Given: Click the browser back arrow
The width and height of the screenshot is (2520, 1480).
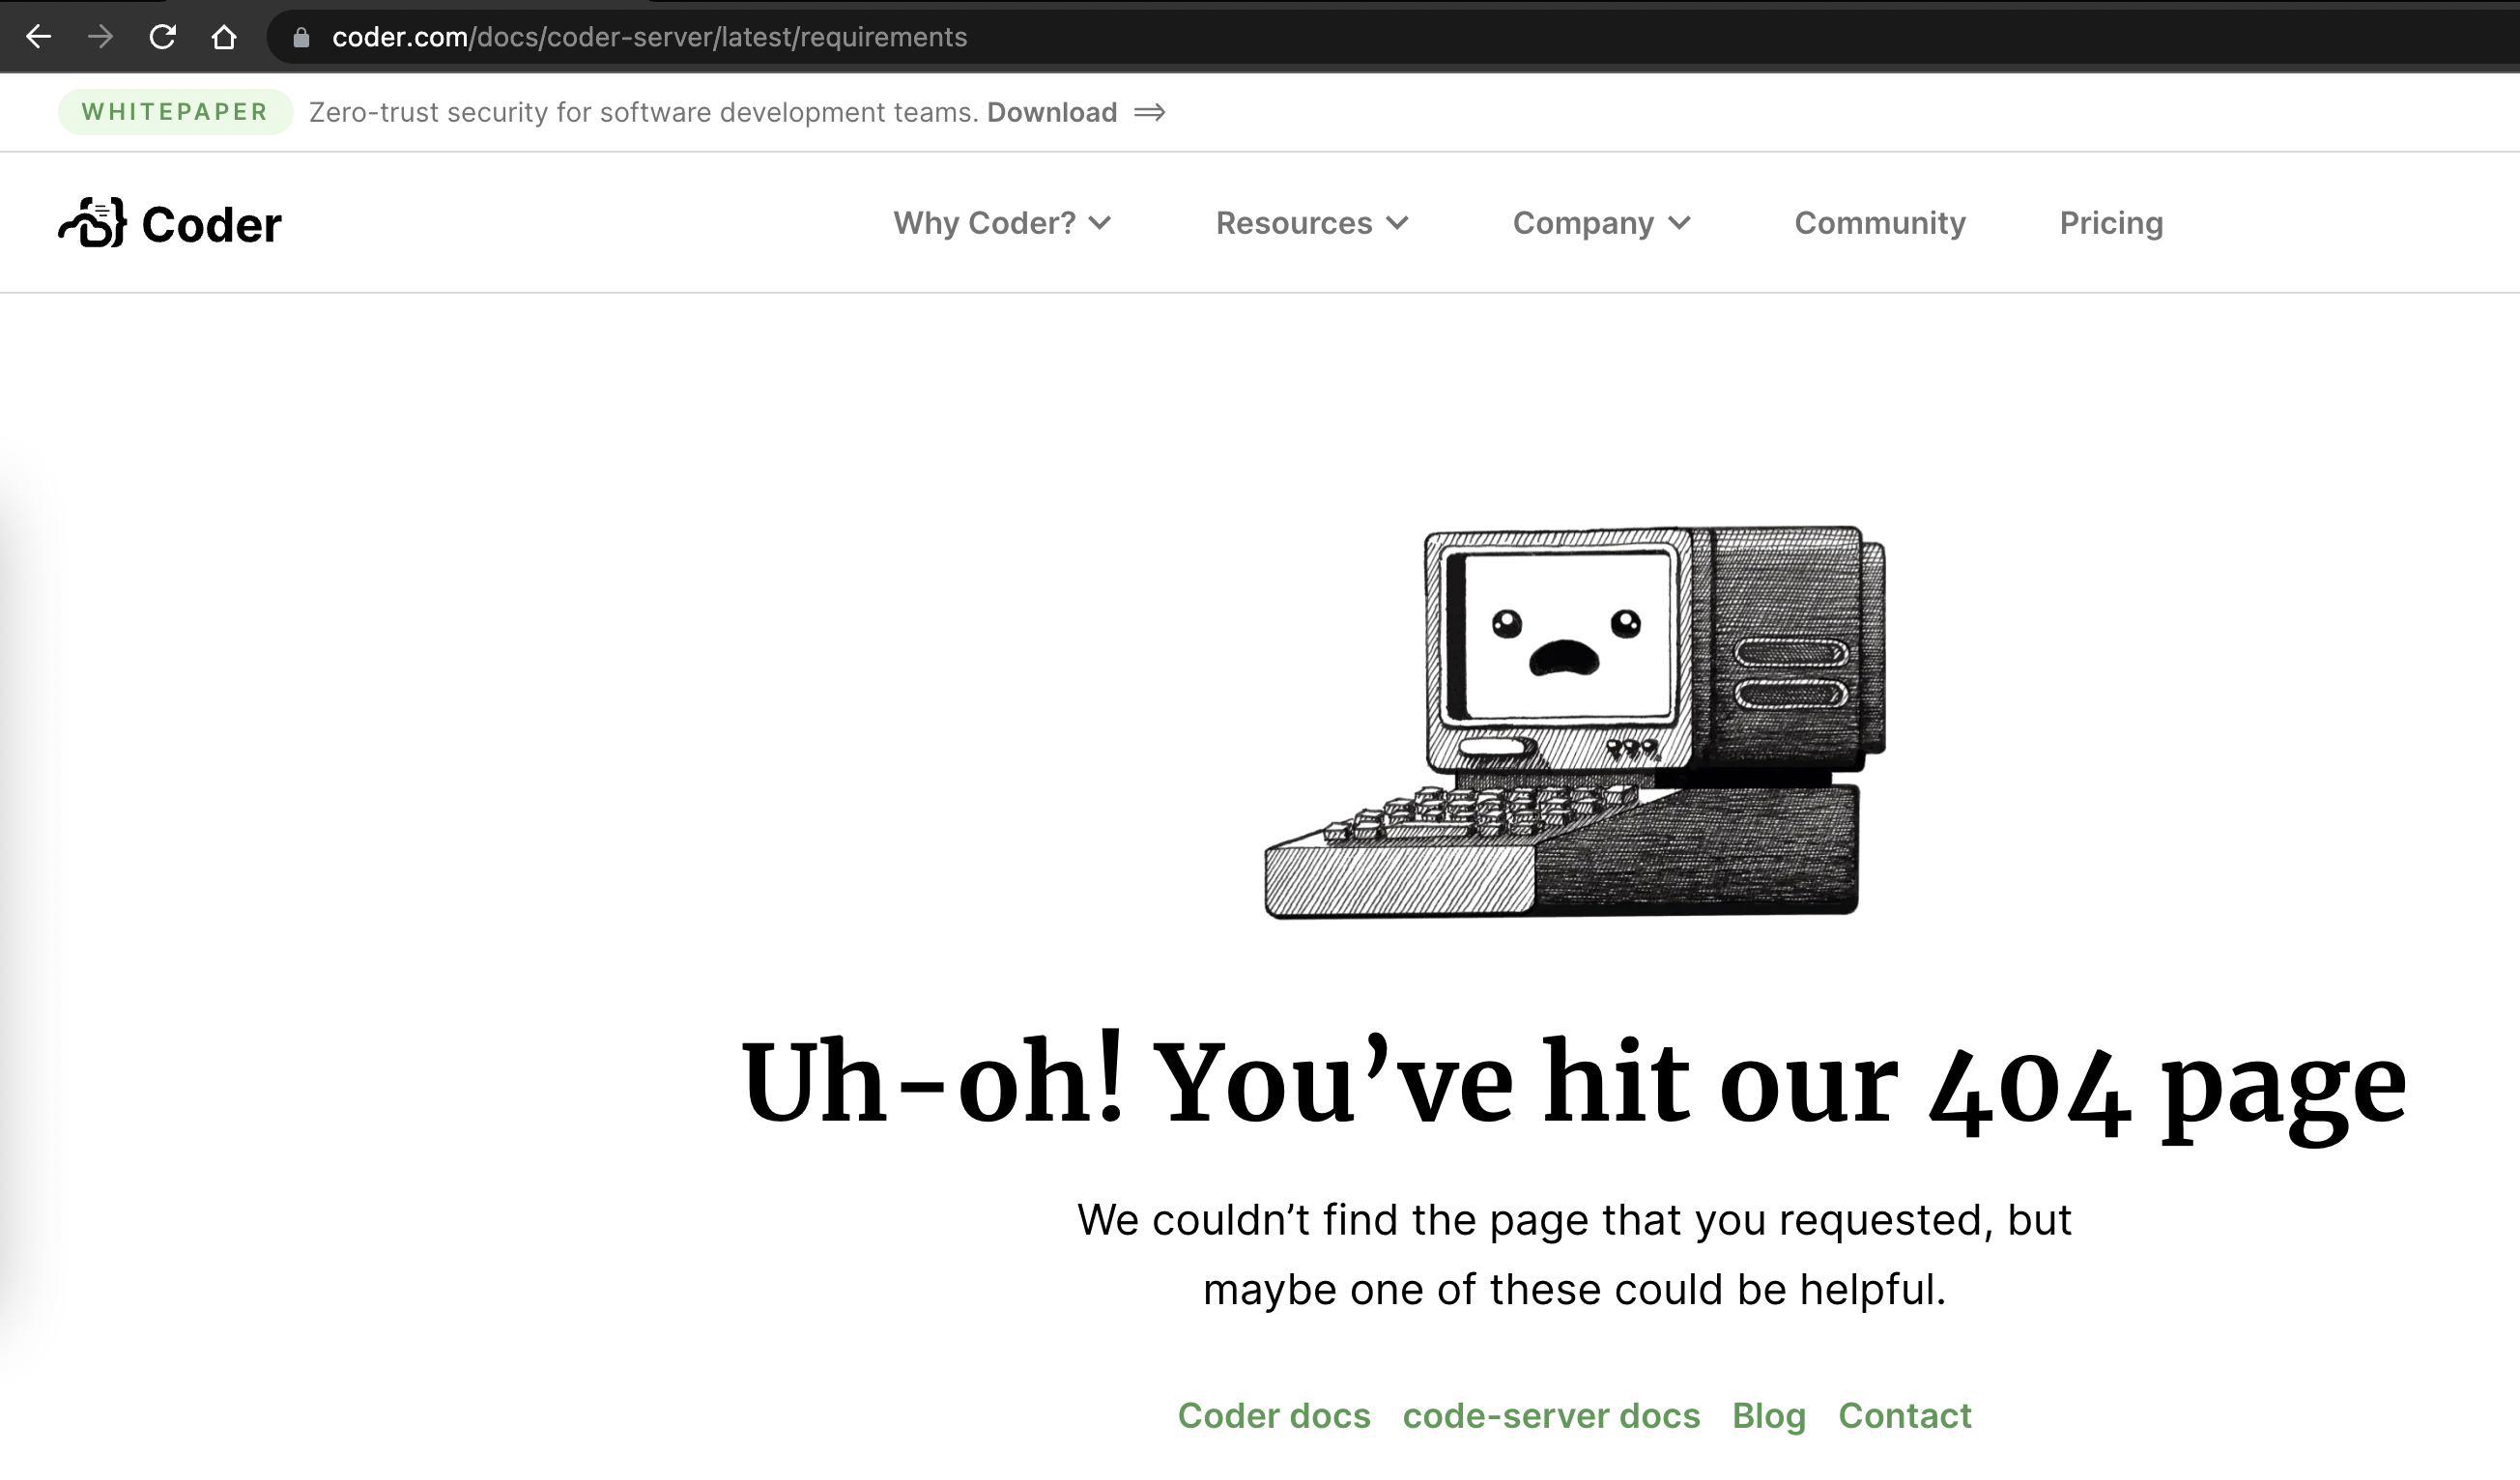Looking at the screenshot, I should (38, 37).
